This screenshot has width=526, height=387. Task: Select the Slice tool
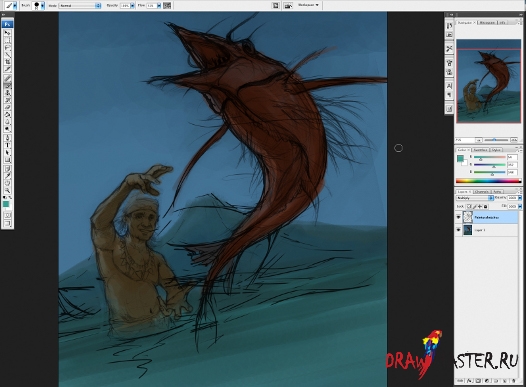pyautogui.click(x=7, y=69)
